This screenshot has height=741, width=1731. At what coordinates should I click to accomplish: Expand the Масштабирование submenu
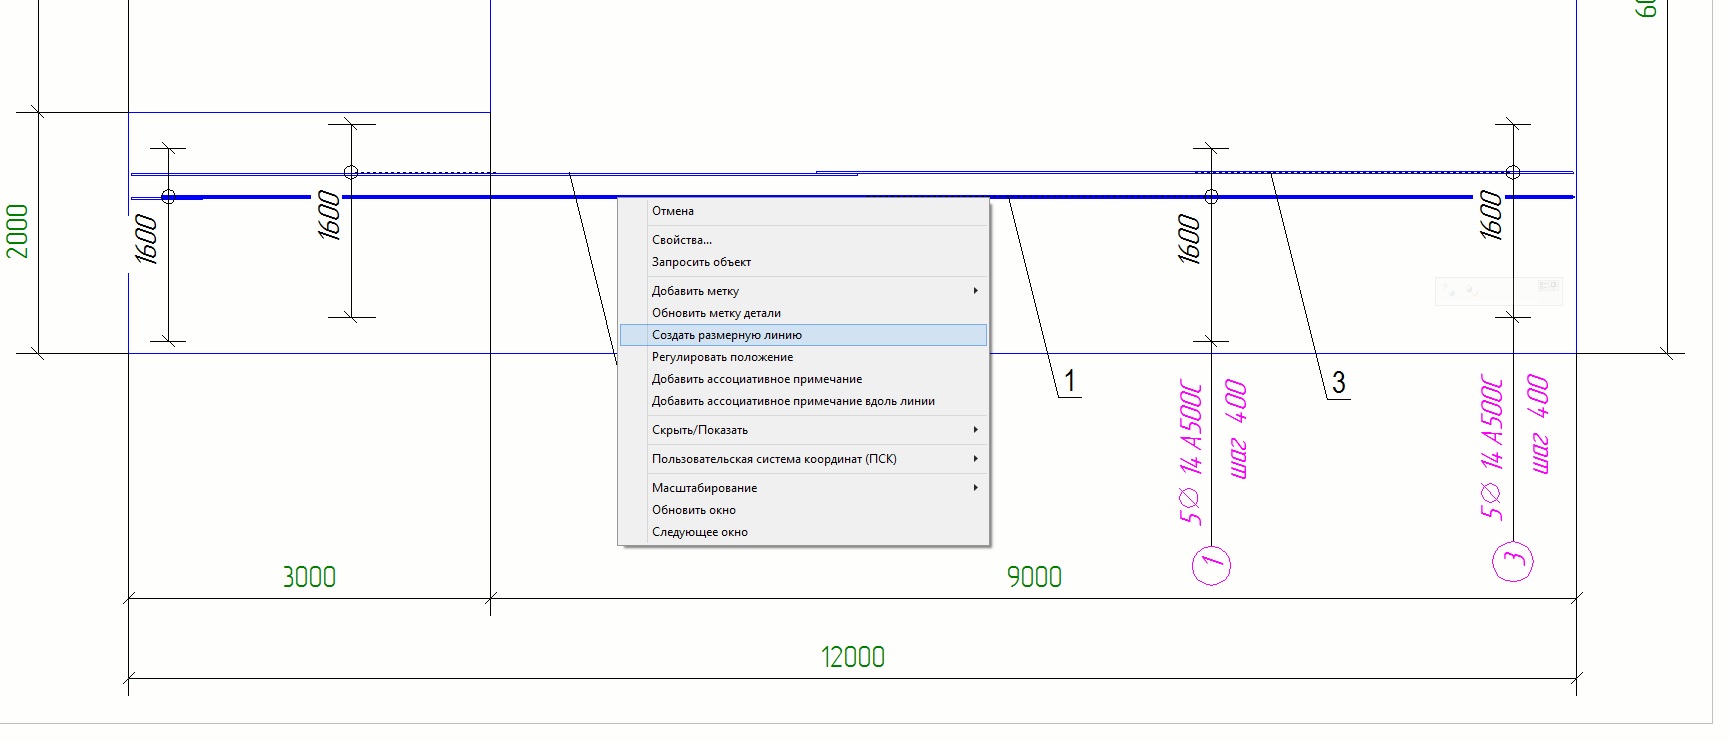pyautogui.click(x=704, y=488)
